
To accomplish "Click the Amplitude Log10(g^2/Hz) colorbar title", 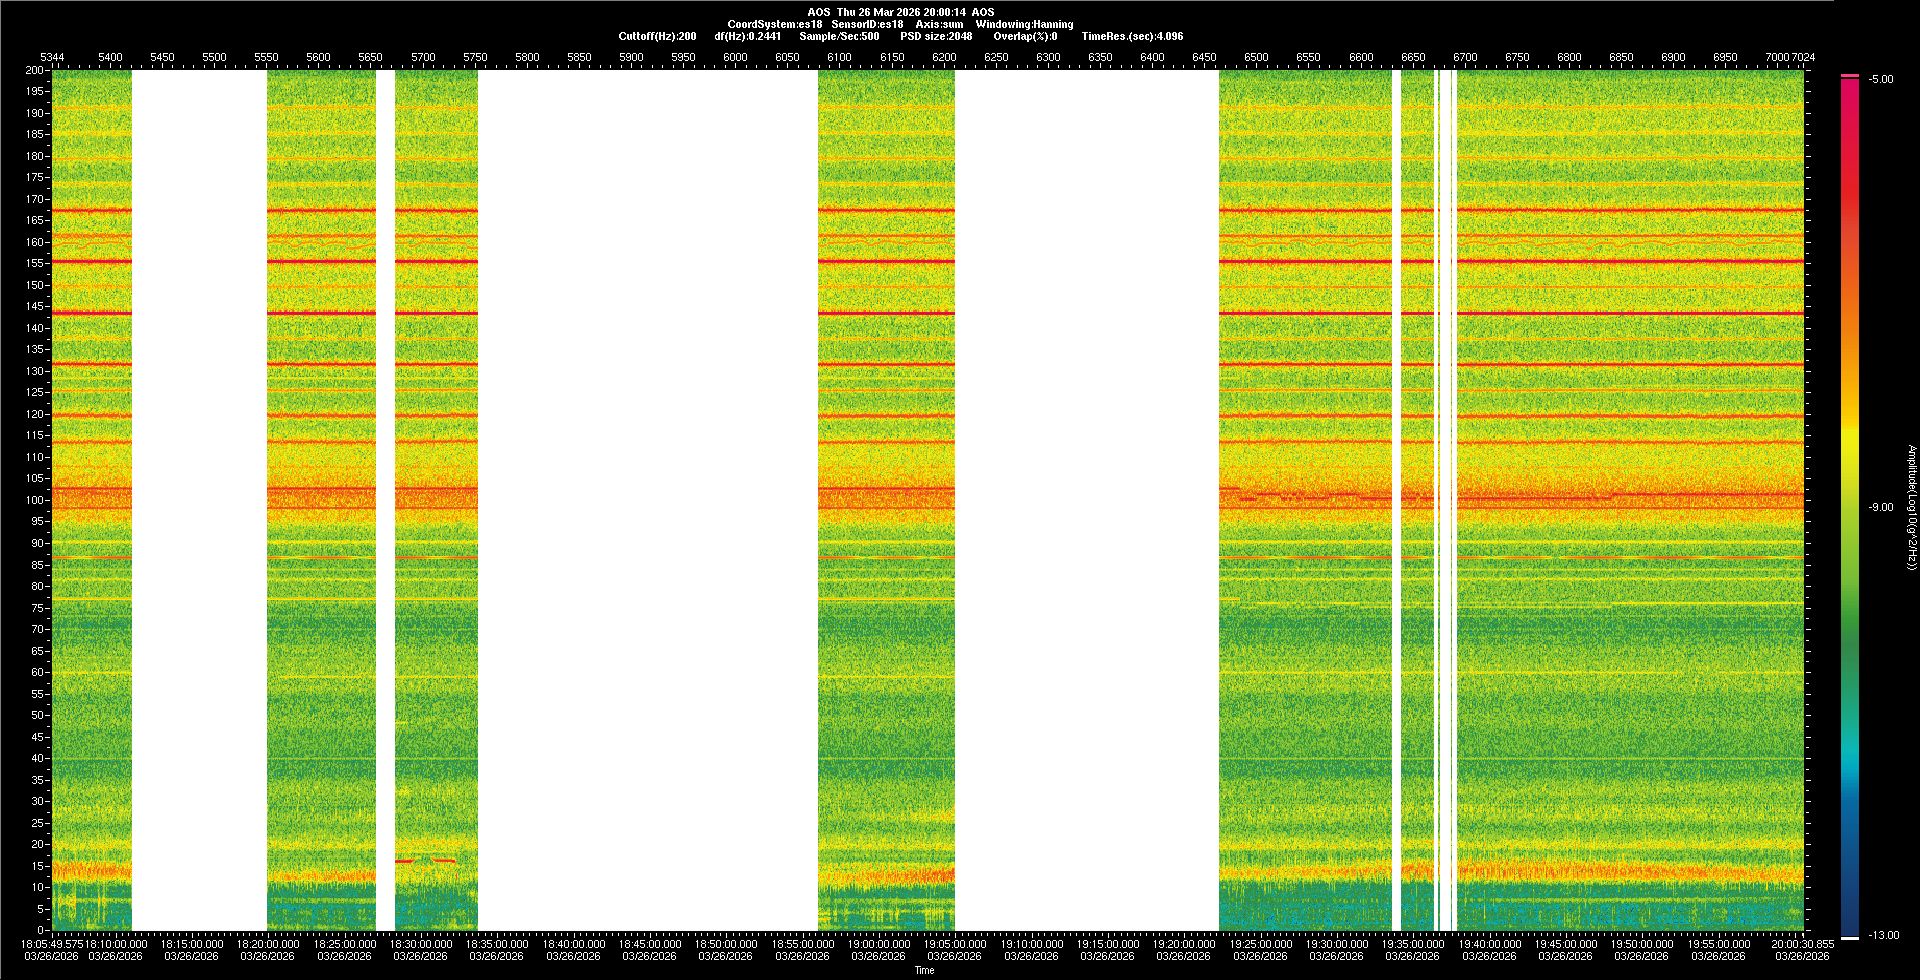I will click(x=1911, y=507).
